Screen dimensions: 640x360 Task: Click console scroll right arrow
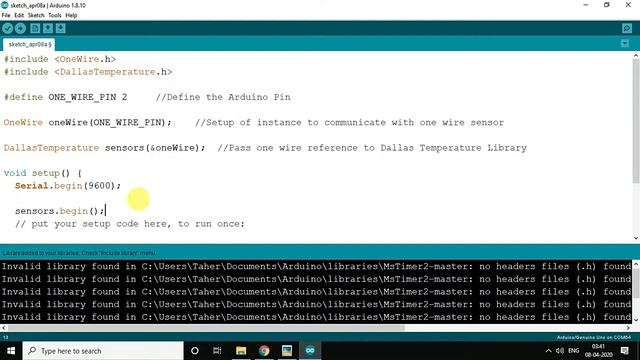click(x=628, y=328)
